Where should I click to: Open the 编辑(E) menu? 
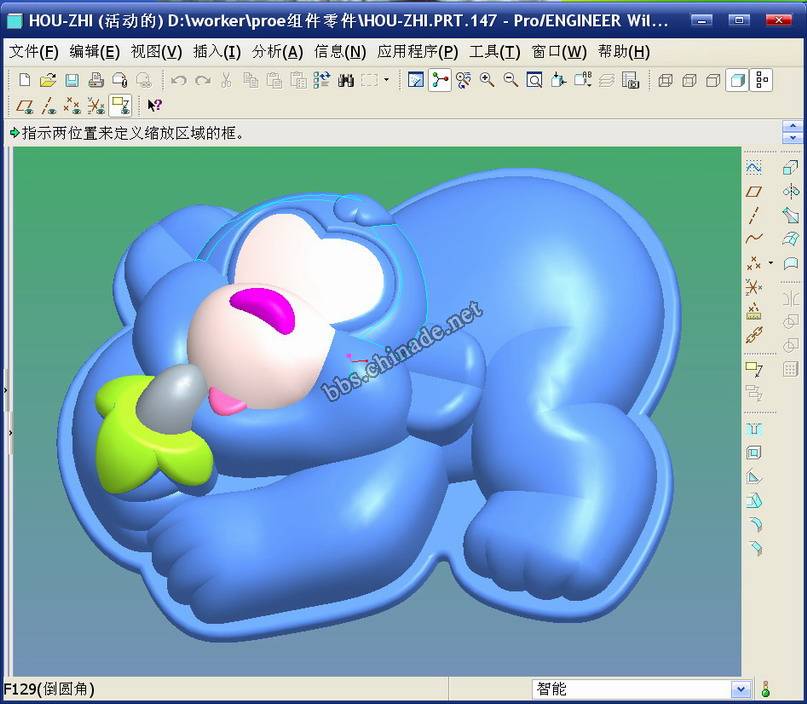click(95, 51)
